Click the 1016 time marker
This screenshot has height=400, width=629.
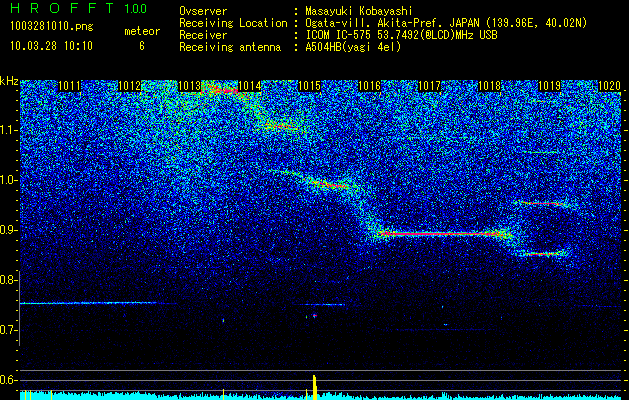(369, 86)
